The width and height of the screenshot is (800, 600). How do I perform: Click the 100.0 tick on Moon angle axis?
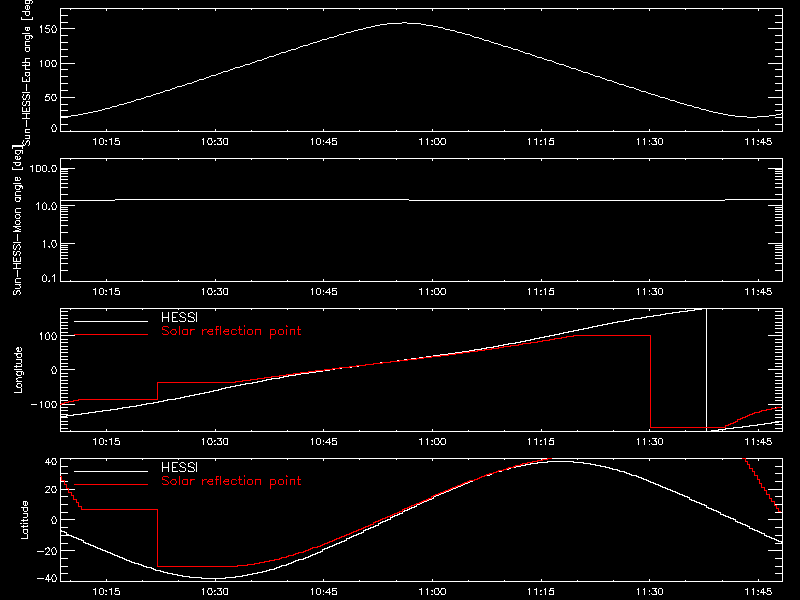point(43,168)
